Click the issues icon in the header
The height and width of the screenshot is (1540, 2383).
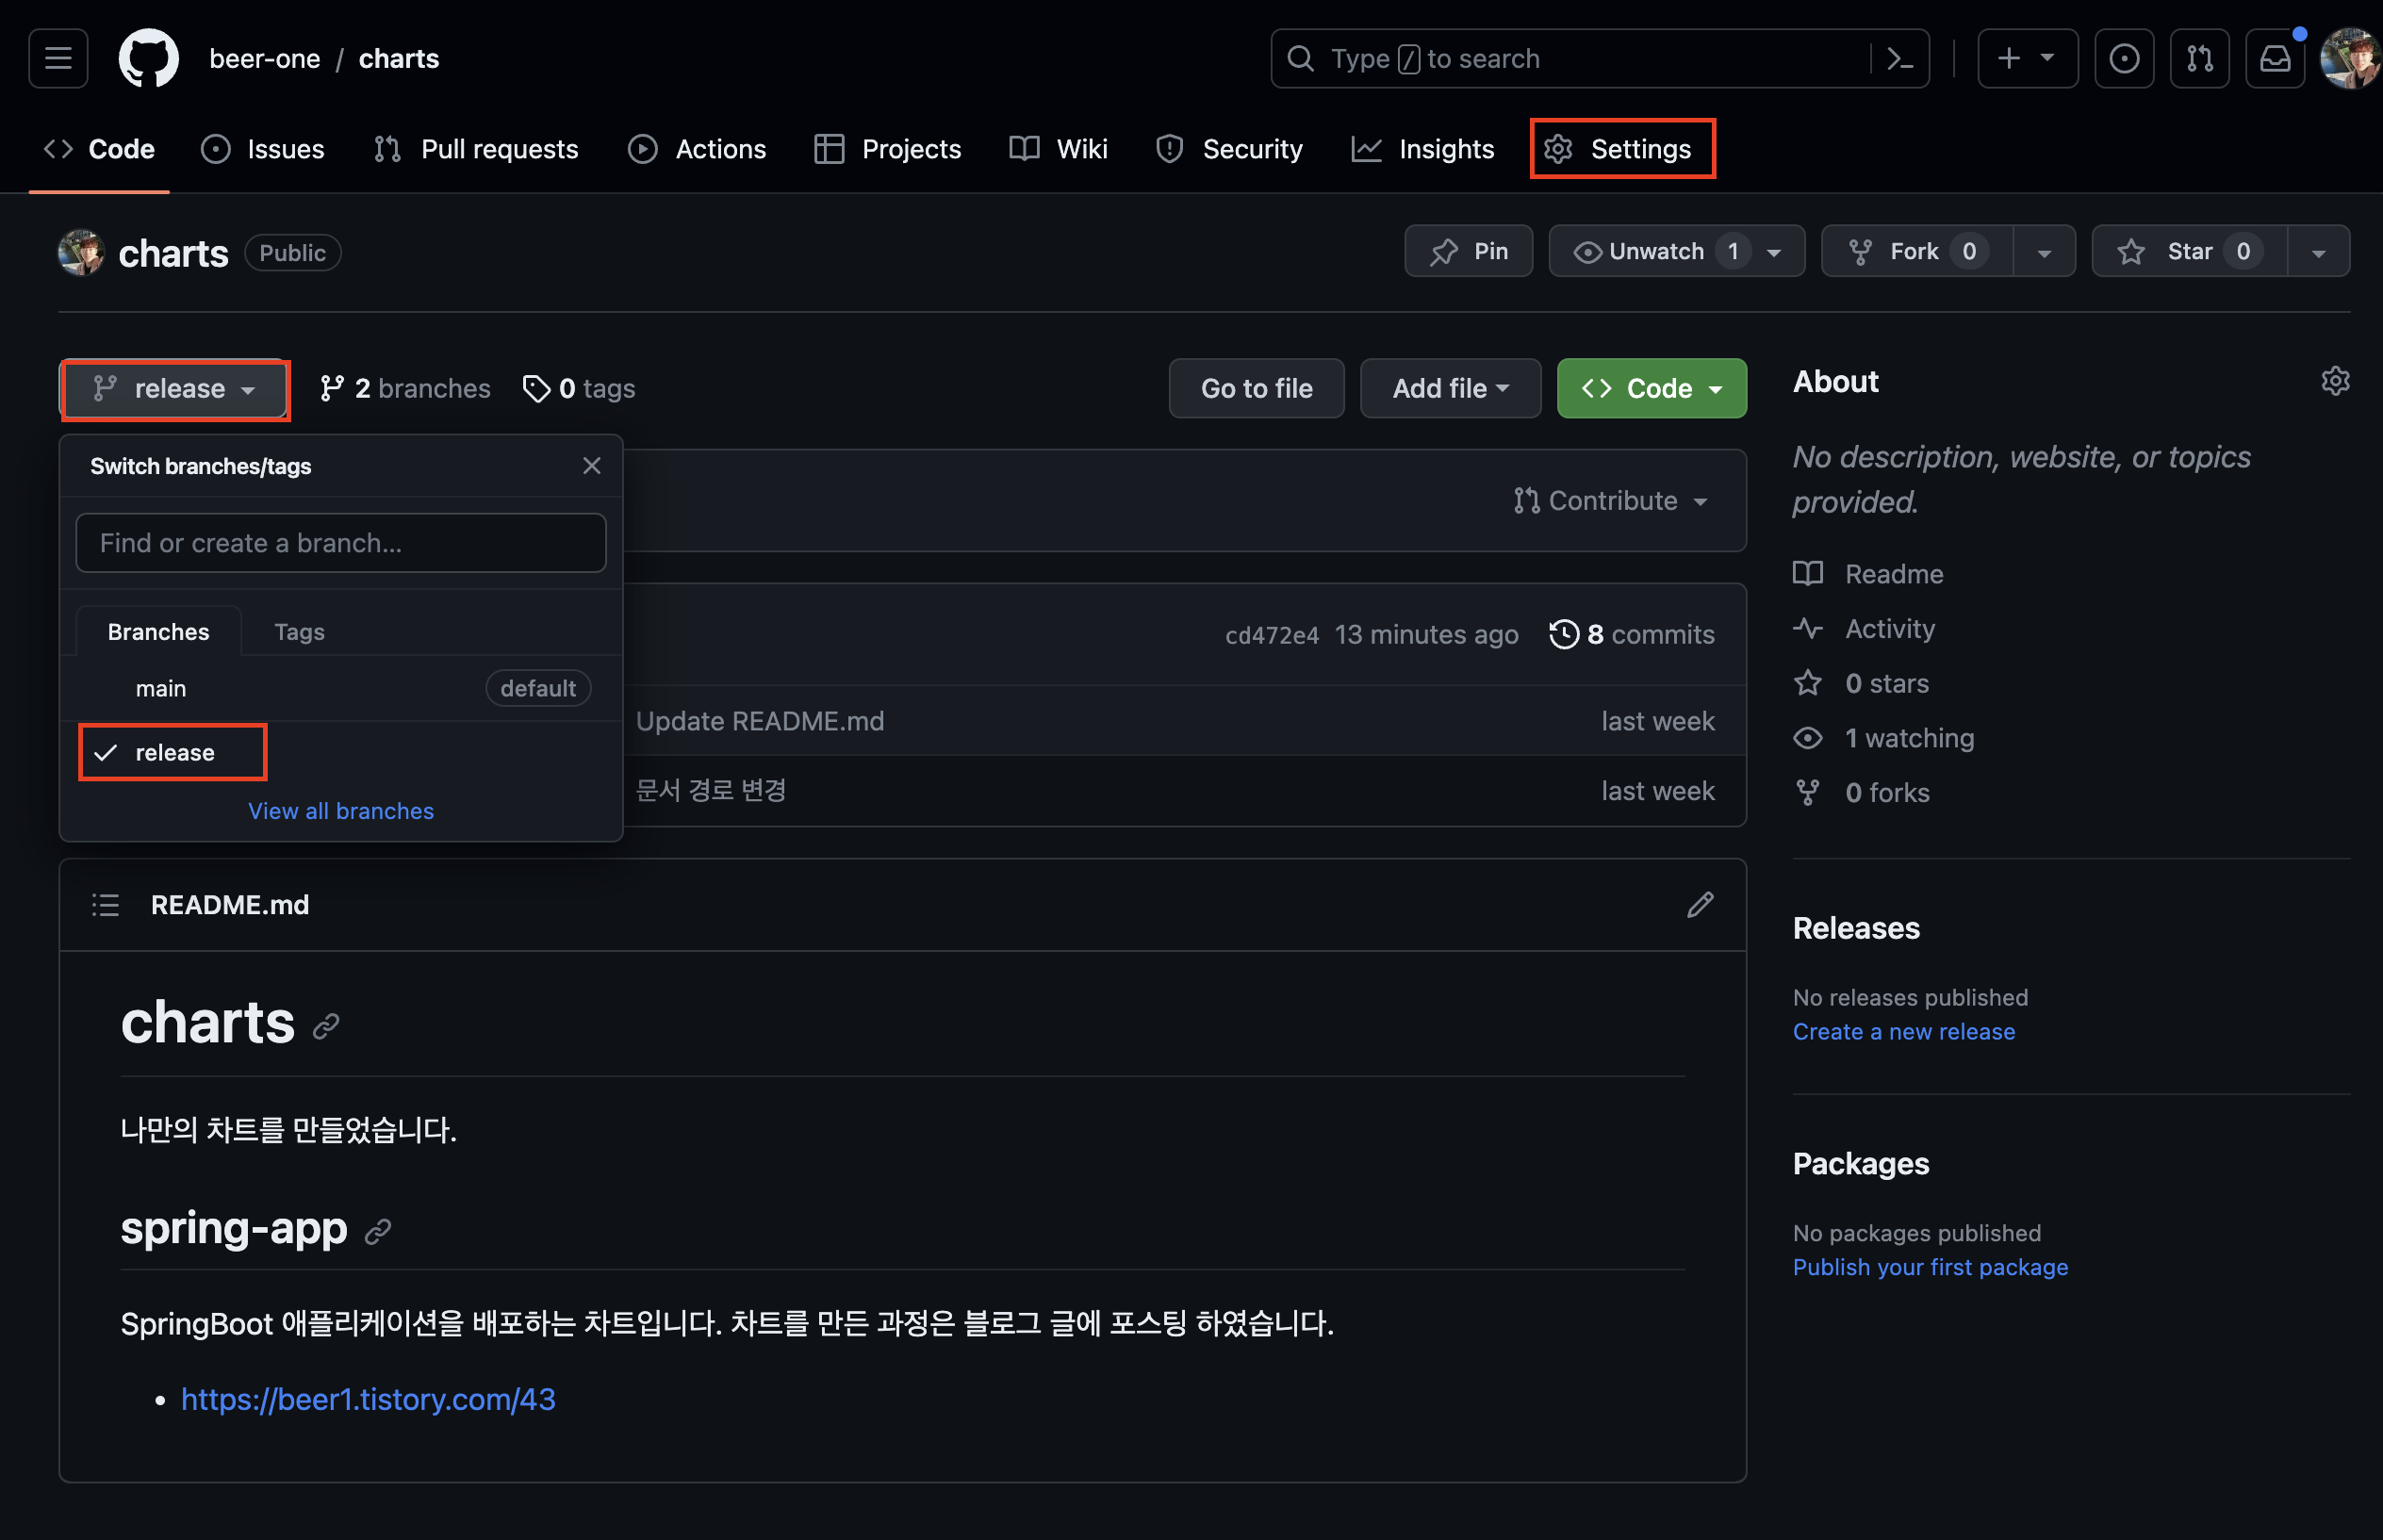pos(2124,59)
